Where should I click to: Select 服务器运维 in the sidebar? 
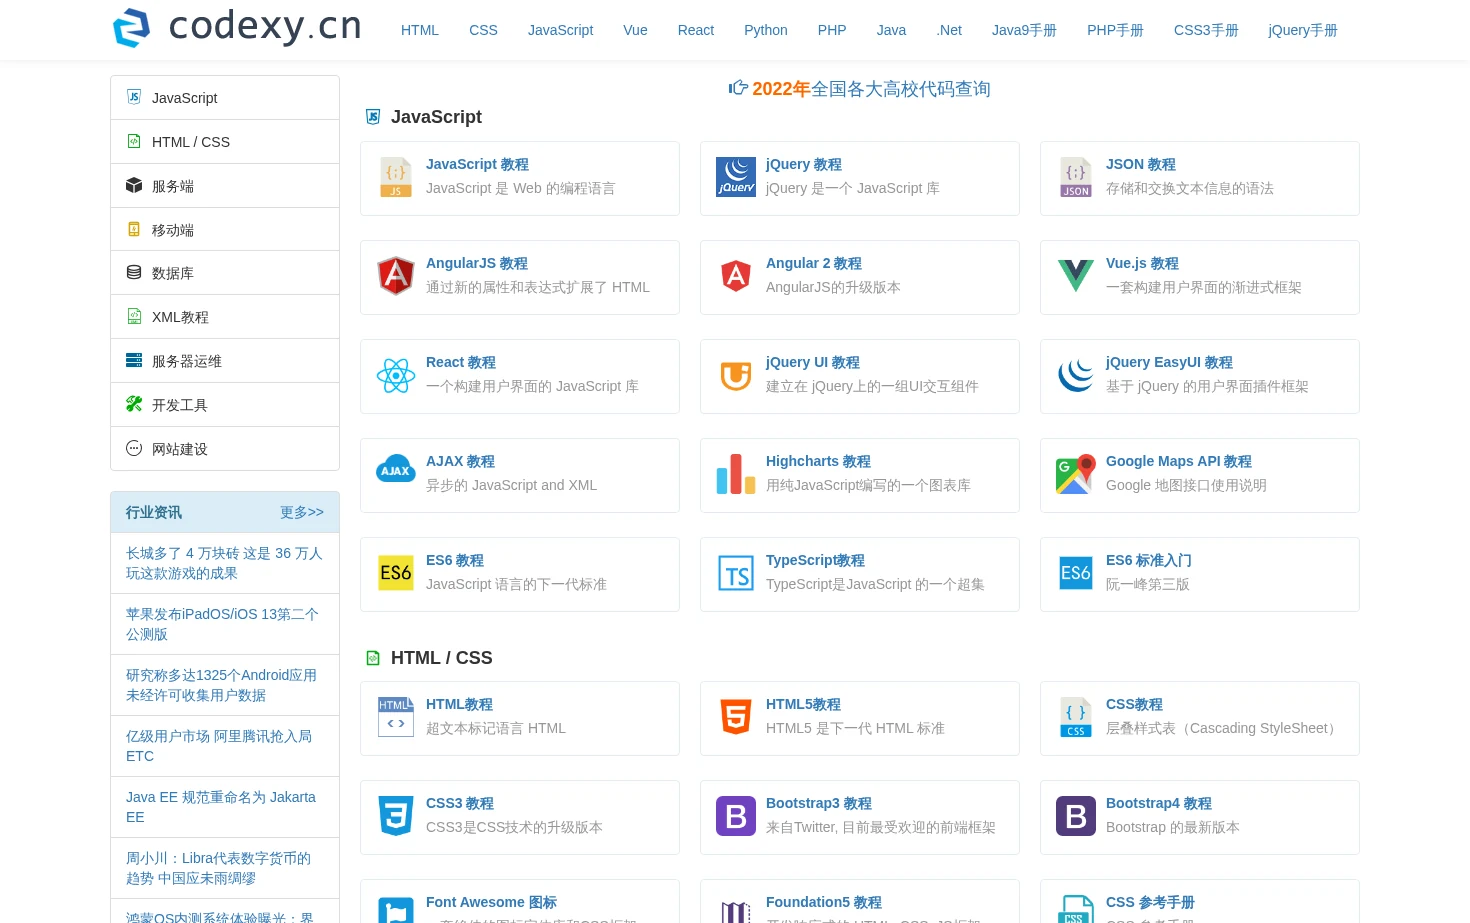[225, 361]
